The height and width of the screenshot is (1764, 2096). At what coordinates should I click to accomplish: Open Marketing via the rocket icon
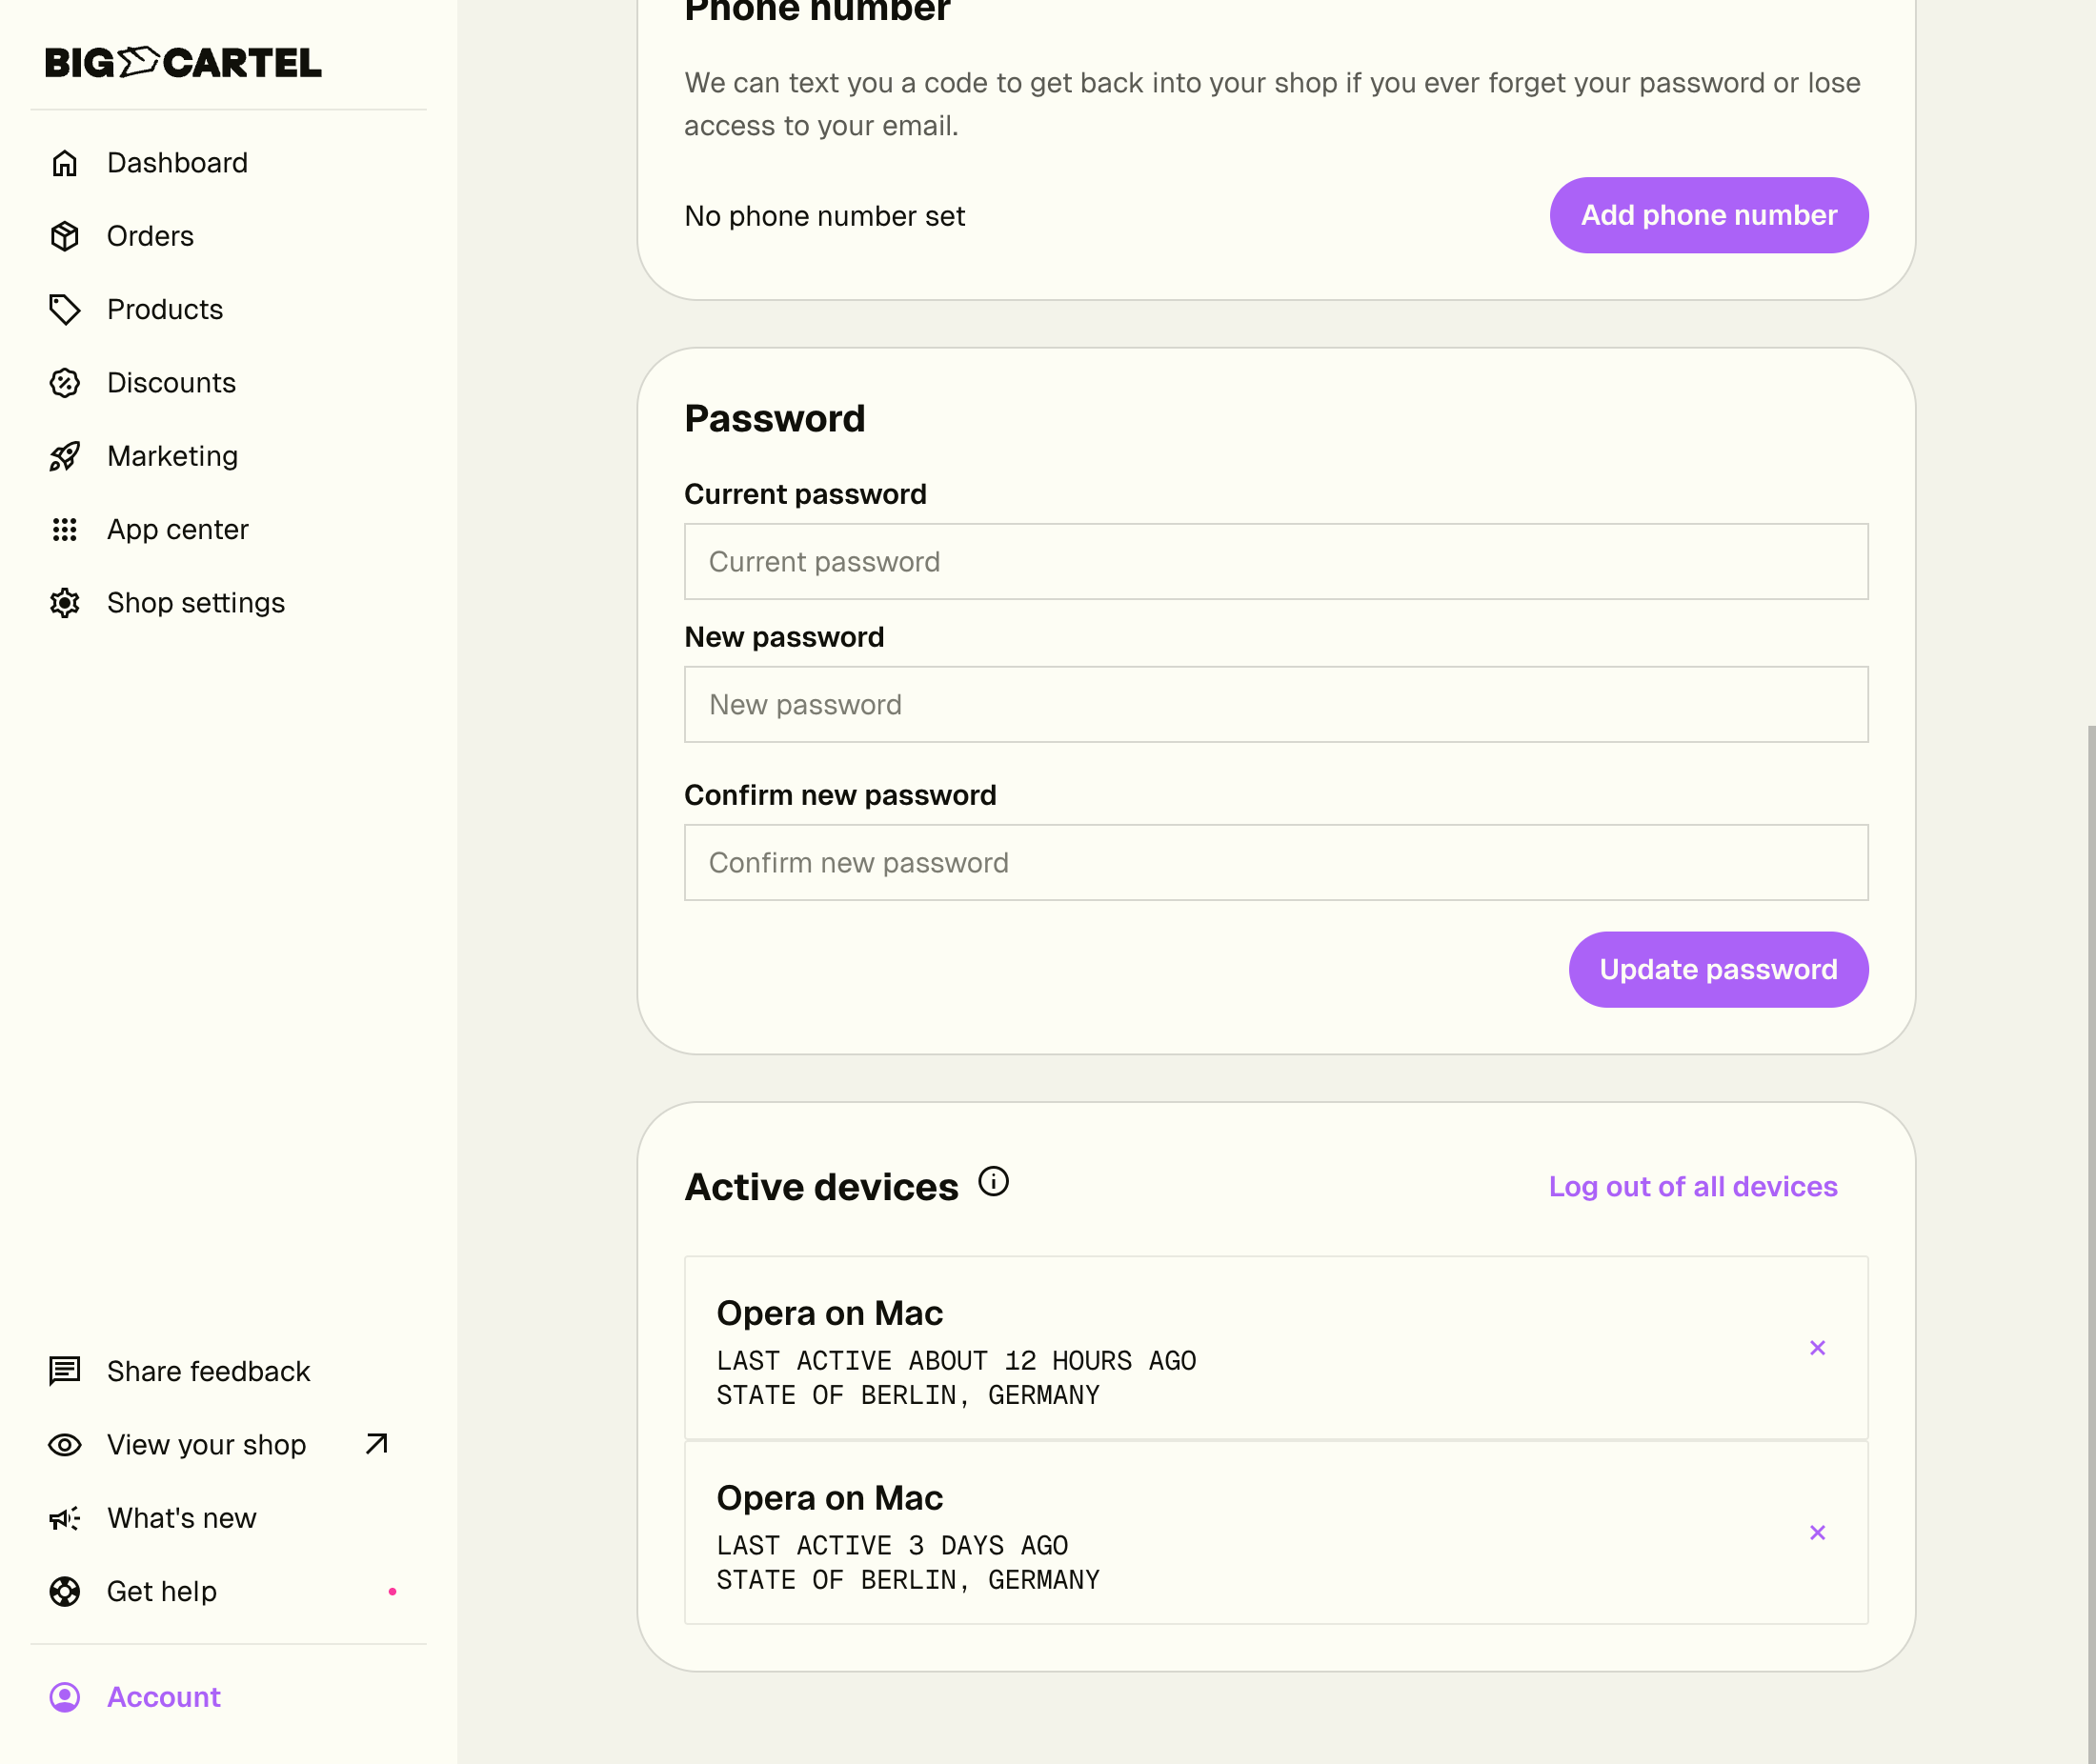[x=65, y=456]
